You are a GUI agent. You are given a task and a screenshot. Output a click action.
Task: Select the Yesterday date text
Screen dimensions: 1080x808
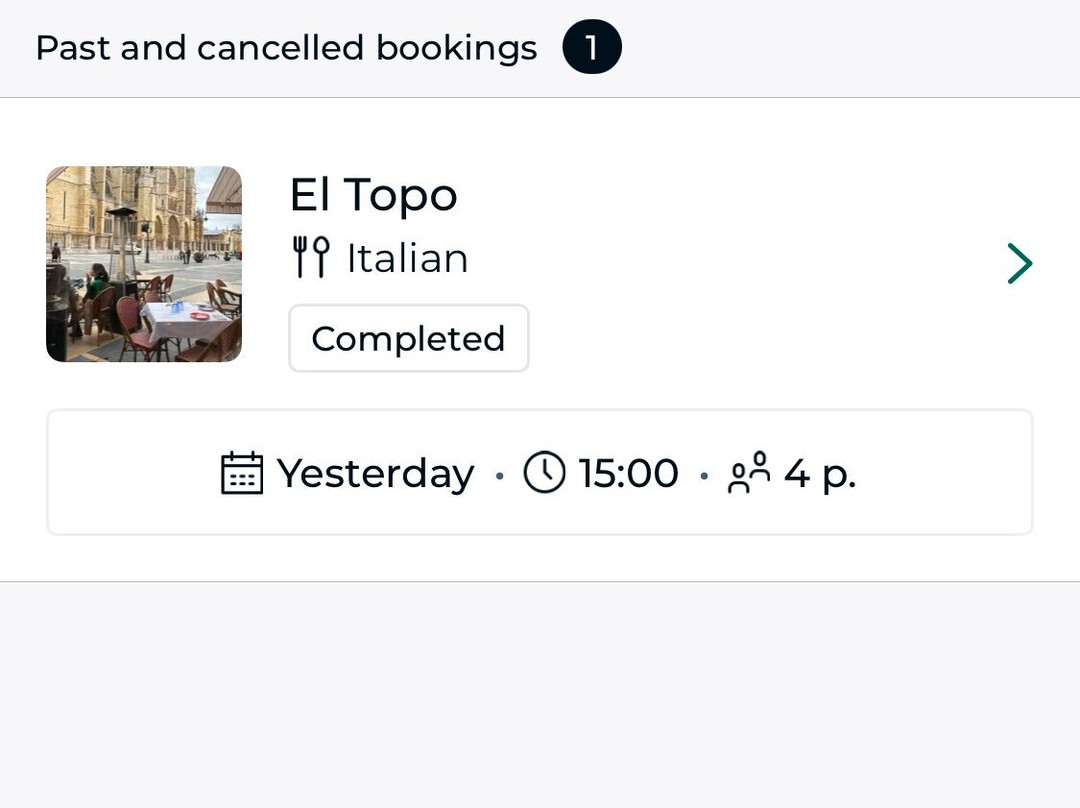(375, 474)
